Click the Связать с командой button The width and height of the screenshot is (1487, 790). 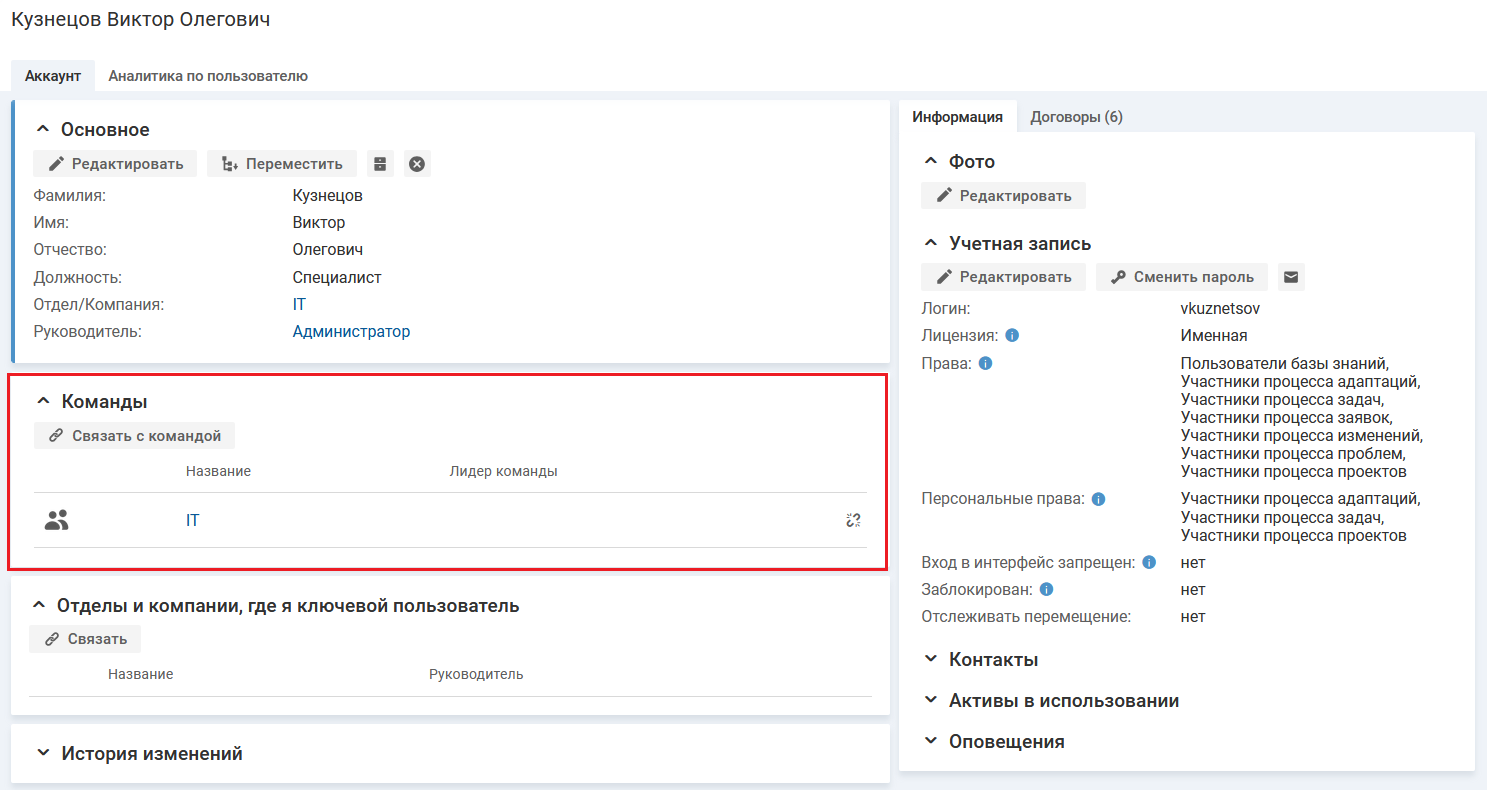[x=135, y=436]
